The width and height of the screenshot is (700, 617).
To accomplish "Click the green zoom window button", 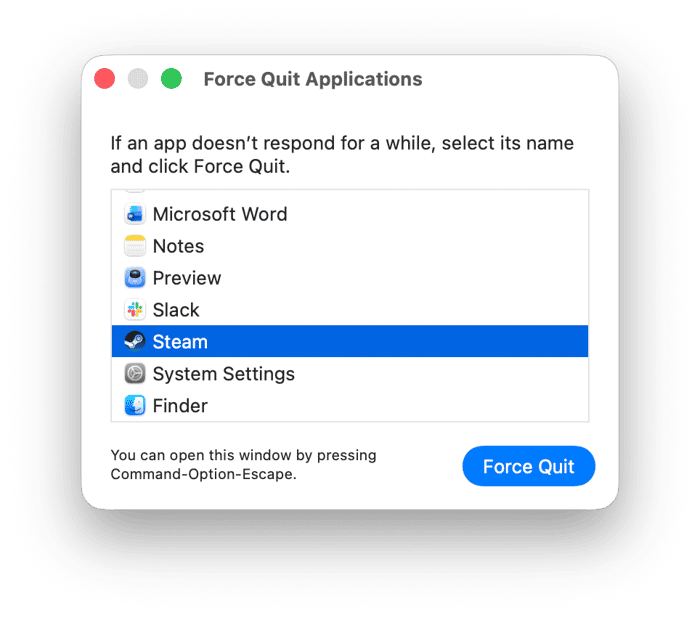I will coord(171,79).
